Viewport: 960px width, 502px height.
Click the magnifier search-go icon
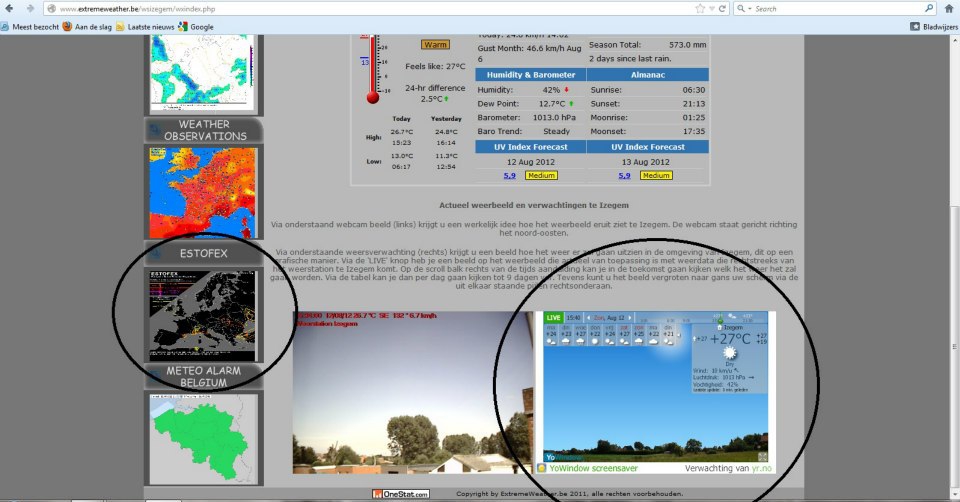point(929,9)
